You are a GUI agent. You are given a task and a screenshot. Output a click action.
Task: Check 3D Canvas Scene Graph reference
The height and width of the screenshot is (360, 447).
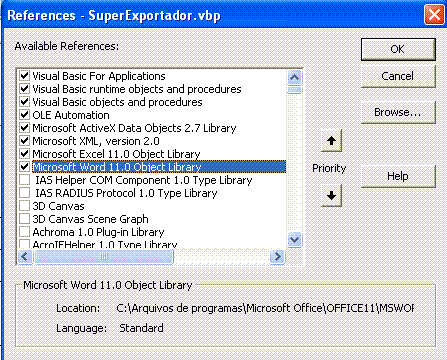coord(24,219)
